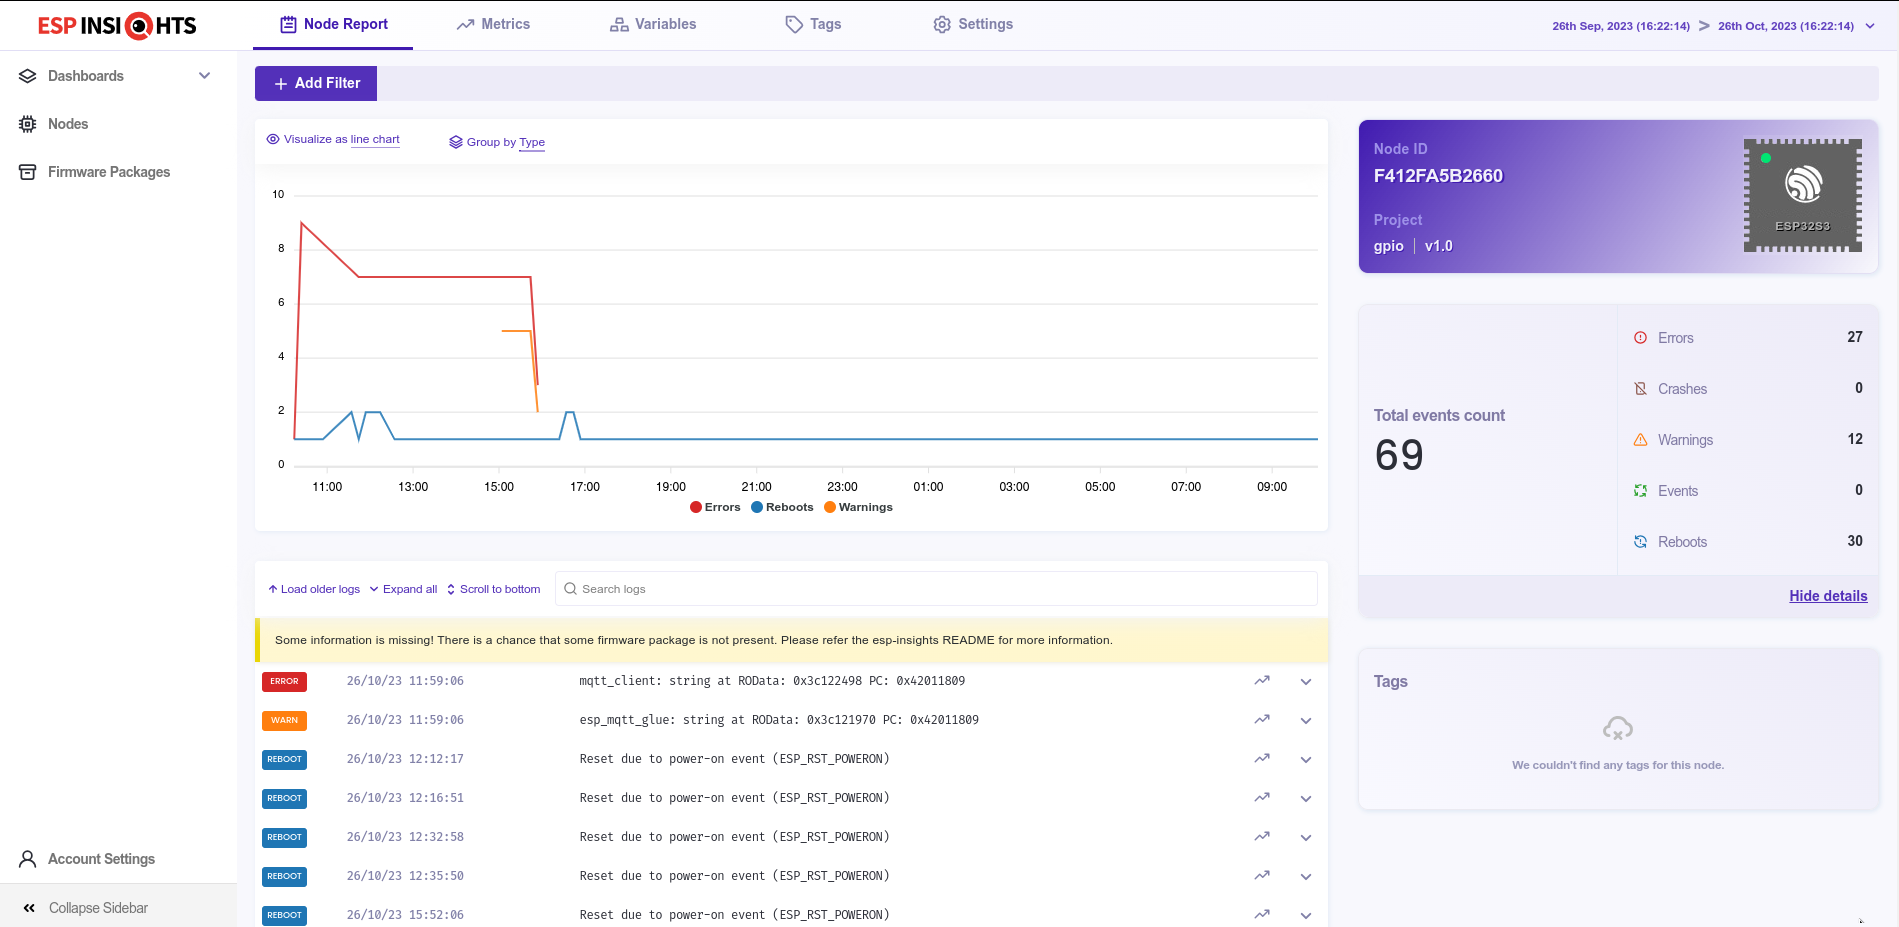Toggle the Errors series in the legend
The height and width of the screenshot is (927, 1899).
(x=715, y=507)
